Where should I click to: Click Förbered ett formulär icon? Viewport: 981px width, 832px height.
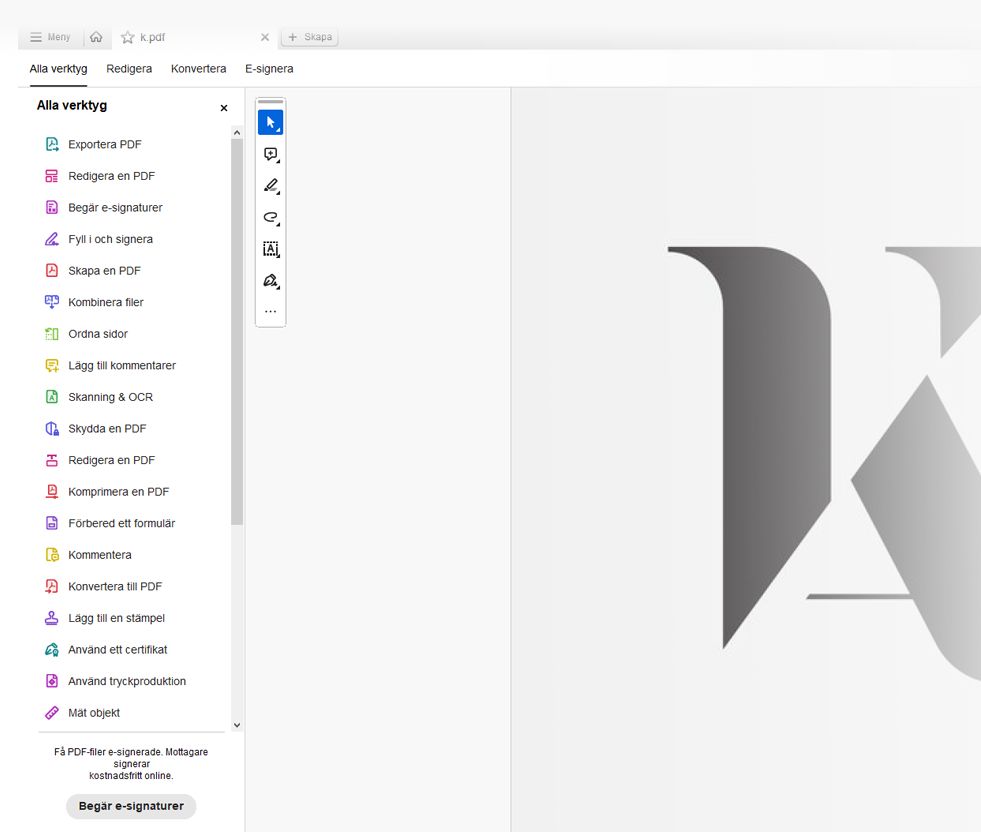(52, 524)
